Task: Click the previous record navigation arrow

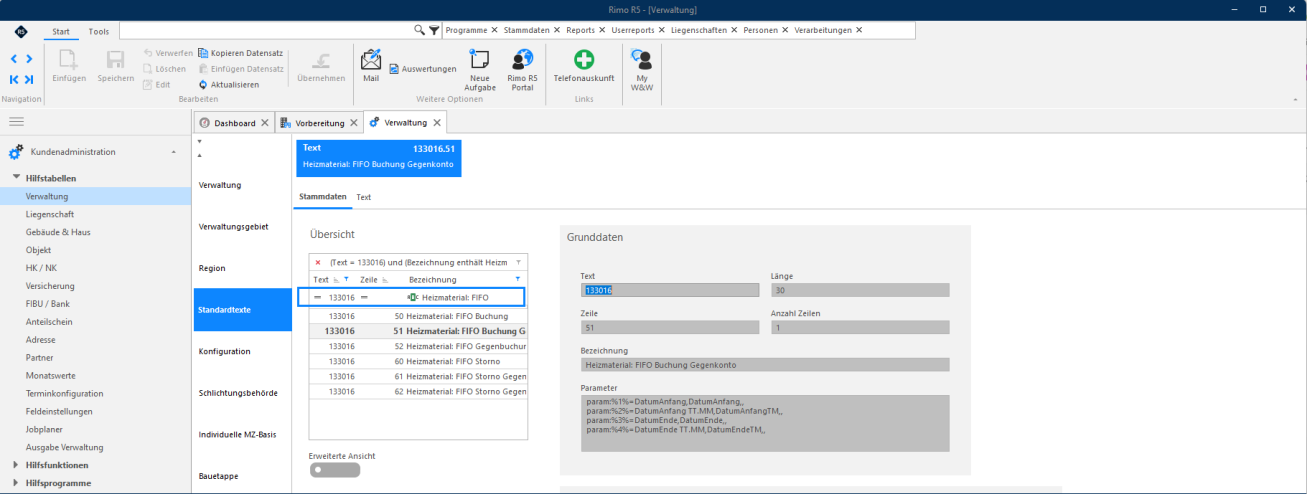Action: [14, 59]
